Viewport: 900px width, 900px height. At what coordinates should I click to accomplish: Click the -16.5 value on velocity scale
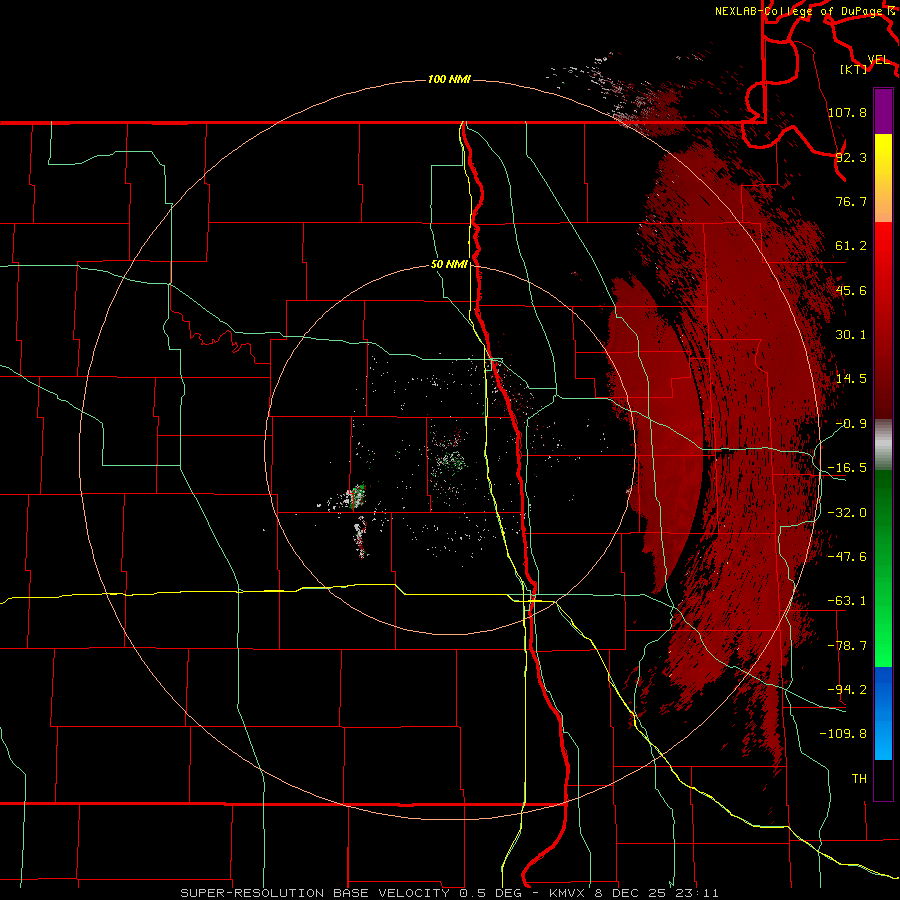847,468
